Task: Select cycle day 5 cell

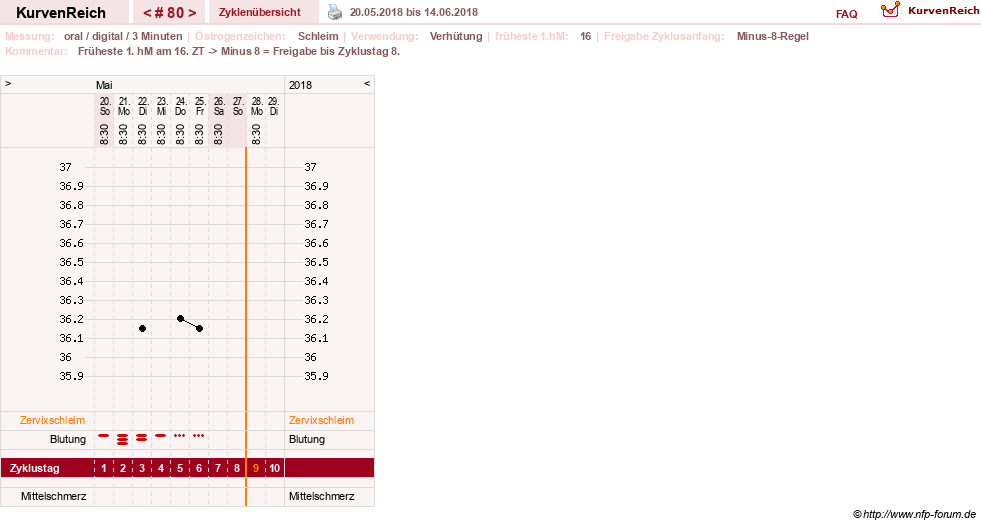Action: [x=180, y=468]
